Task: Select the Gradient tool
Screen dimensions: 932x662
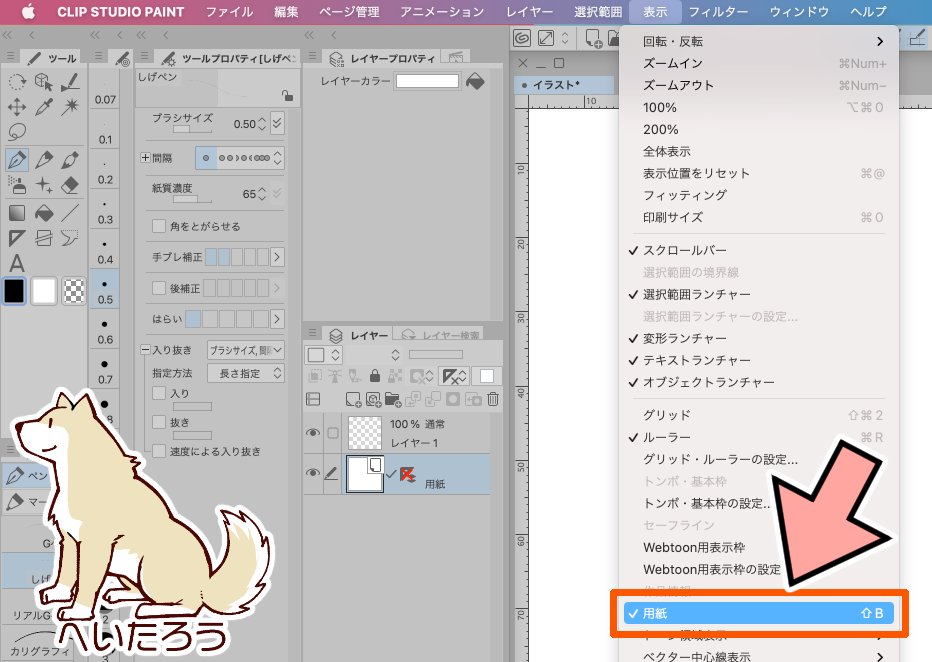Action: [17, 212]
